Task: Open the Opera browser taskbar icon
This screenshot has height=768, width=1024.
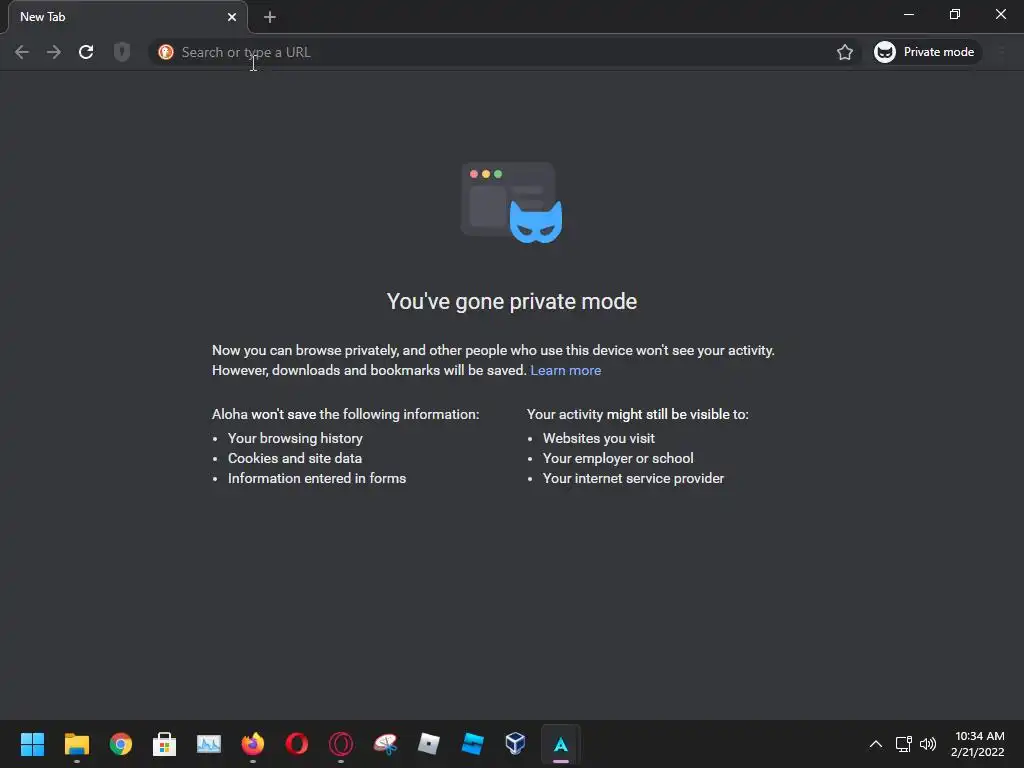Action: tap(296, 744)
